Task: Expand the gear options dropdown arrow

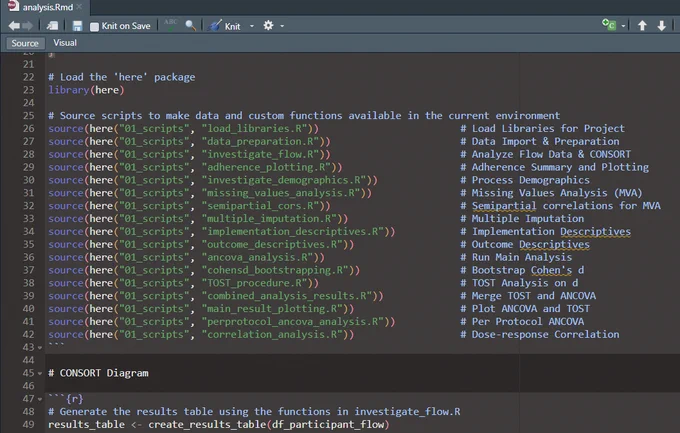Action: point(282,26)
